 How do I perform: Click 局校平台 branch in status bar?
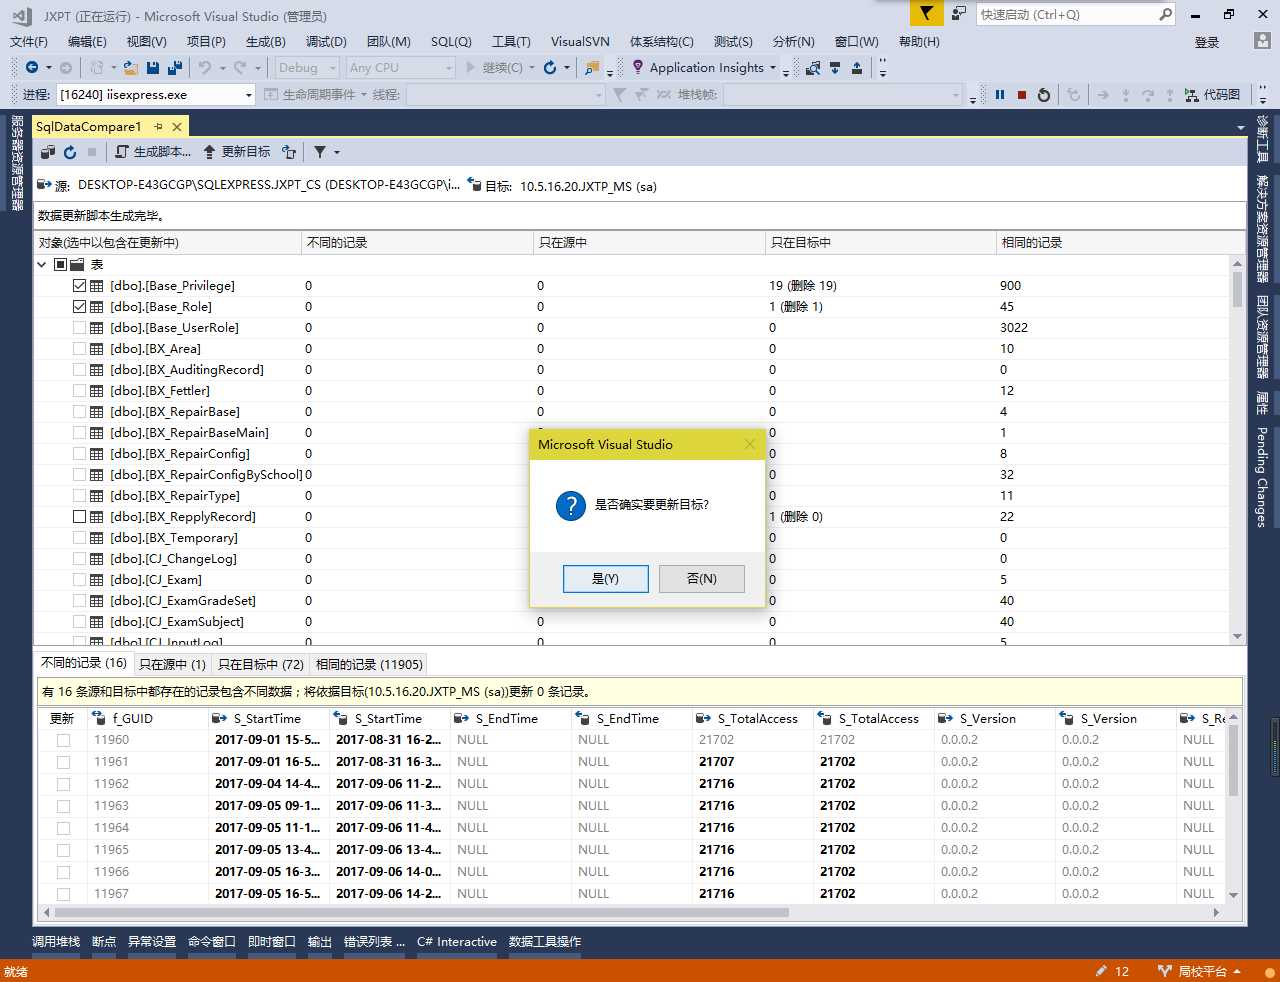click(1200, 971)
